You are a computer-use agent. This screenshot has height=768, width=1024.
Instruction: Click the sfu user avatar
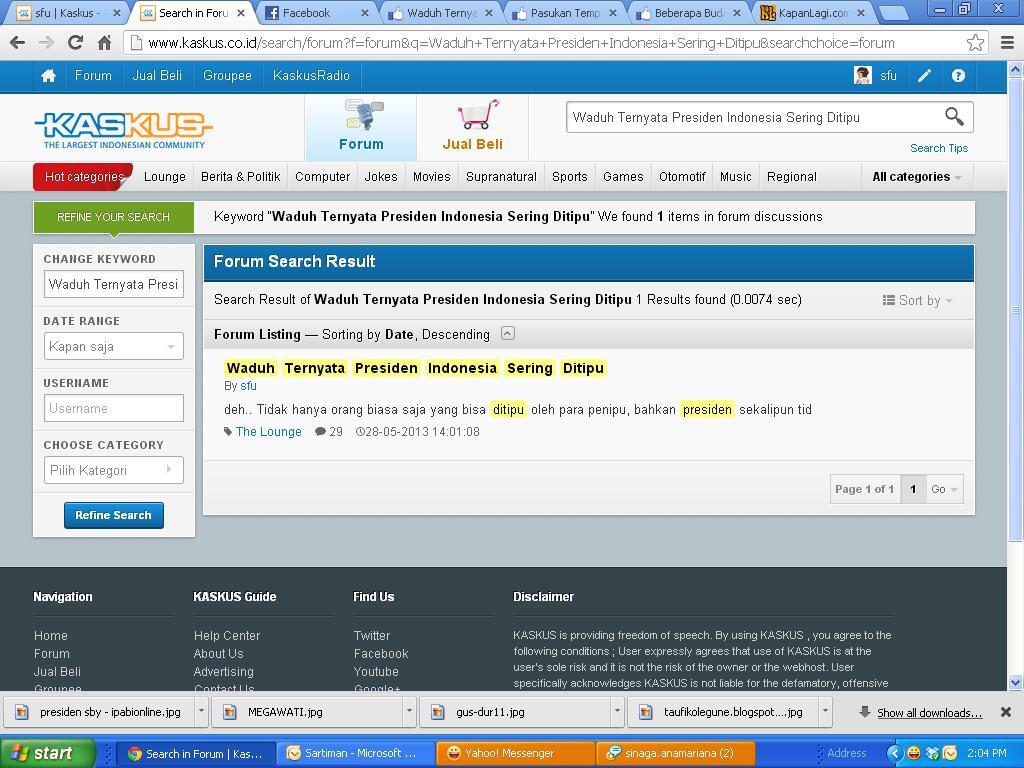coord(862,76)
